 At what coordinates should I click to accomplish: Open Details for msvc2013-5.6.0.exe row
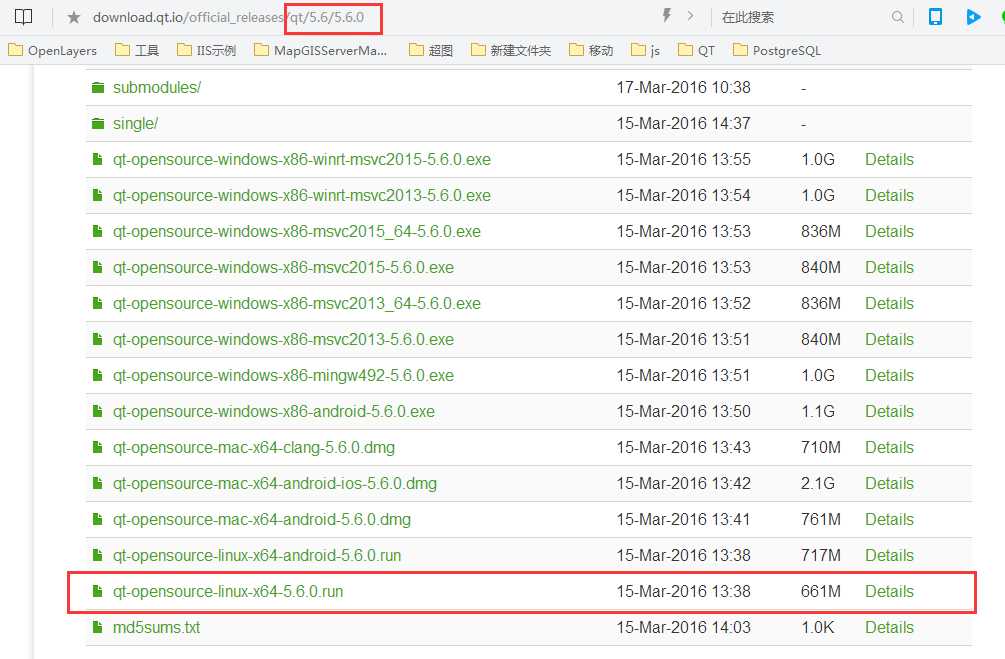tap(889, 338)
